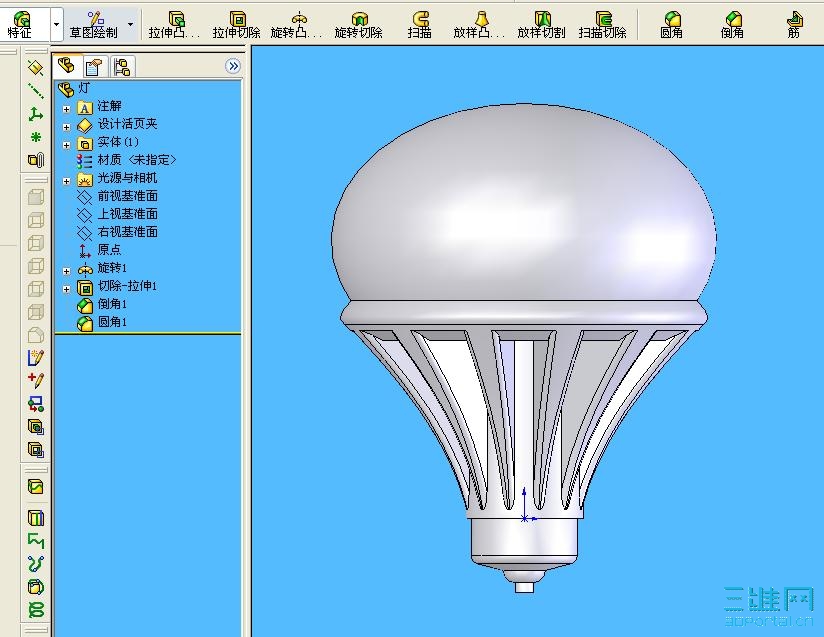
Task: Click the reference axis icon in left toolbar
Action: coord(35,91)
